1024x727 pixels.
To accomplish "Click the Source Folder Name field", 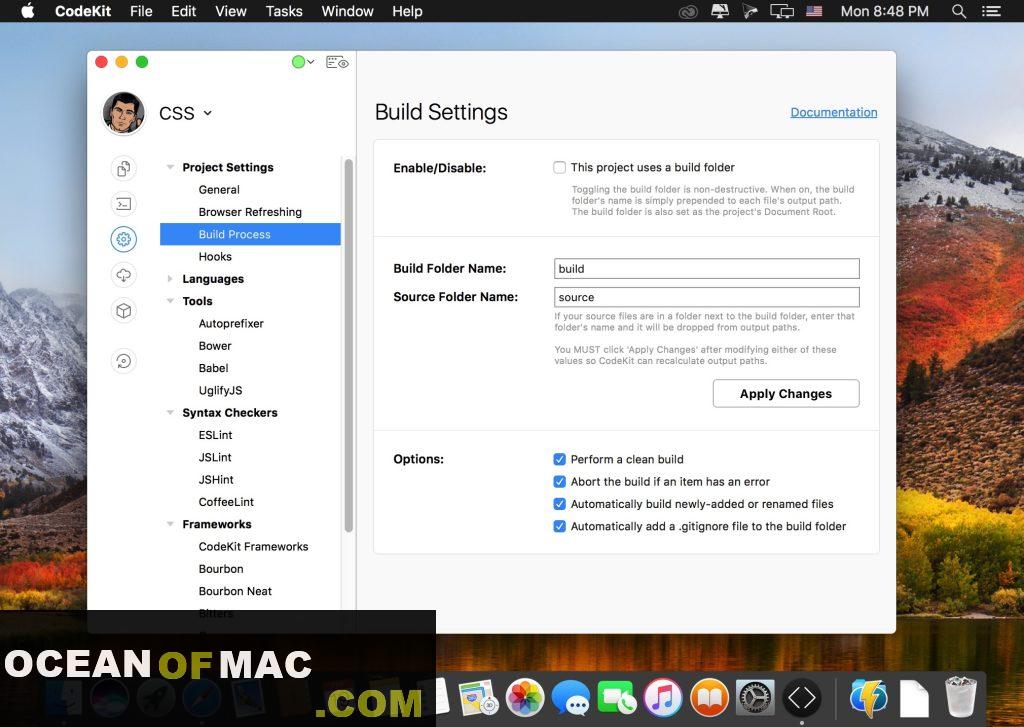I will (707, 297).
